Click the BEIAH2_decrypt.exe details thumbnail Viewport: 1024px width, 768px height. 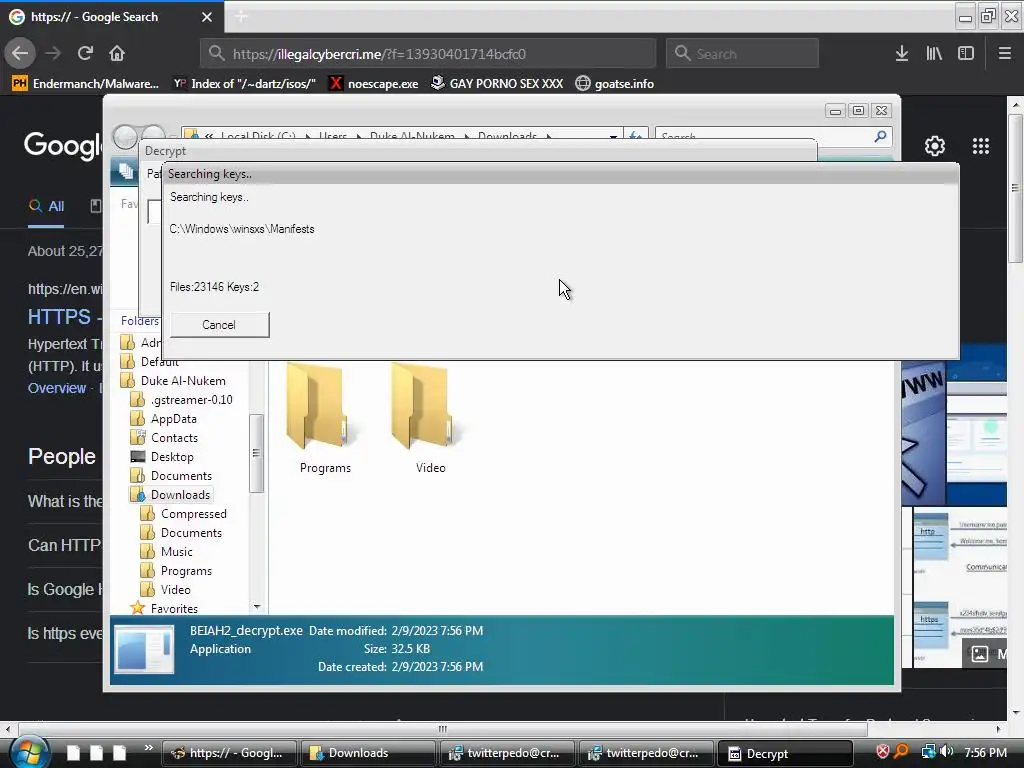[144, 649]
